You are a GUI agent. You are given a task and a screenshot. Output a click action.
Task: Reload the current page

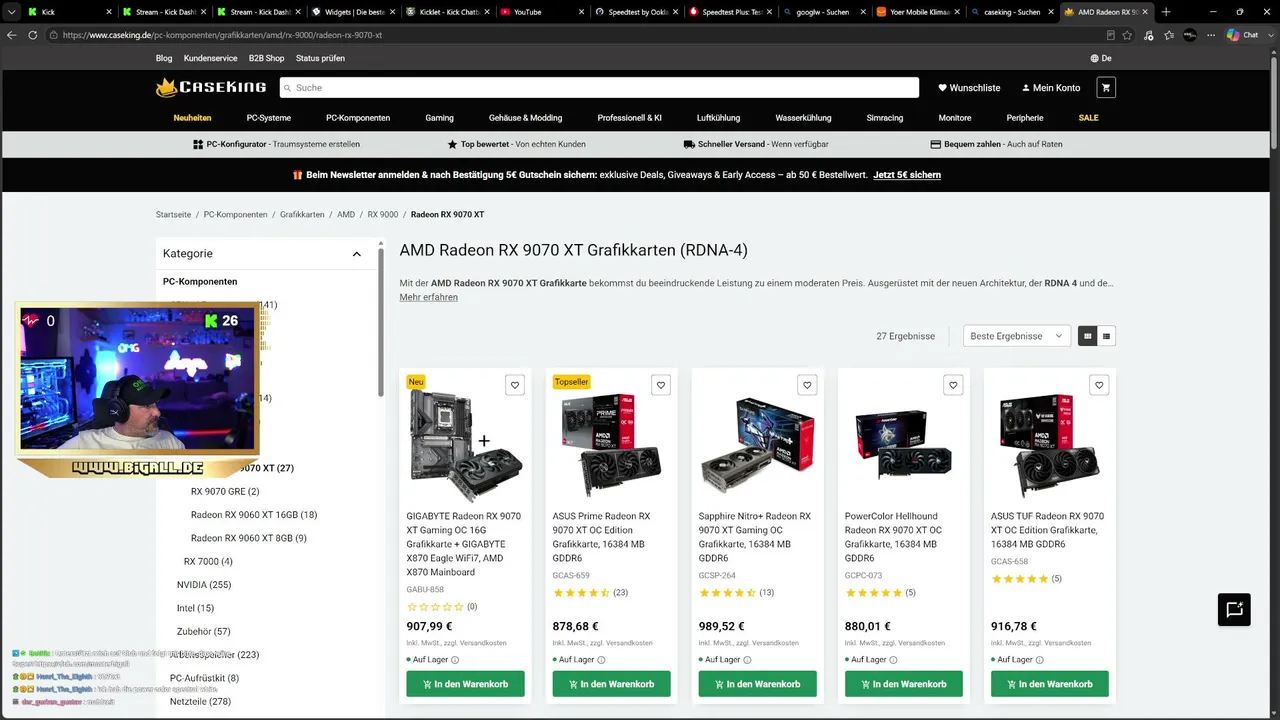[33, 35]
